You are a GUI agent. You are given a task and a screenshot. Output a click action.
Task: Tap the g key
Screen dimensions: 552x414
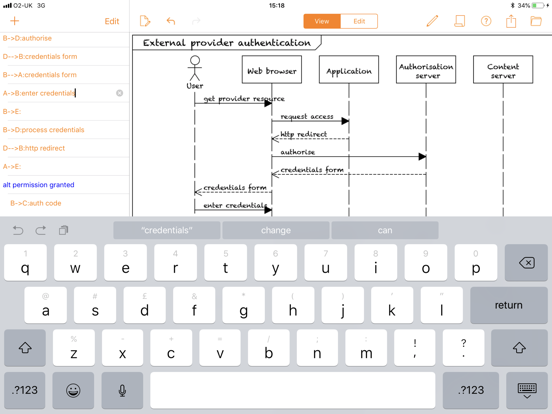coord(244,305)
